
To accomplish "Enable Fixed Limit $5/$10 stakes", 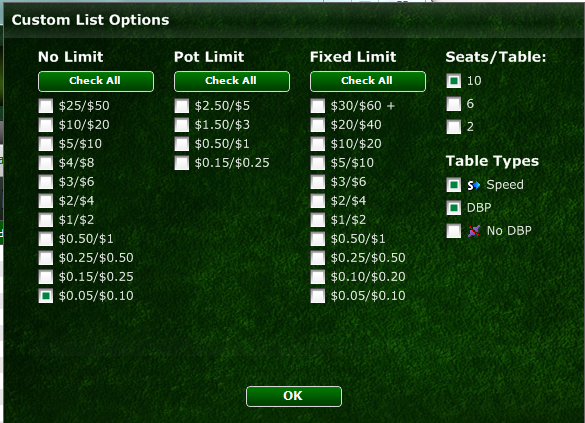I will coord(318,163).
